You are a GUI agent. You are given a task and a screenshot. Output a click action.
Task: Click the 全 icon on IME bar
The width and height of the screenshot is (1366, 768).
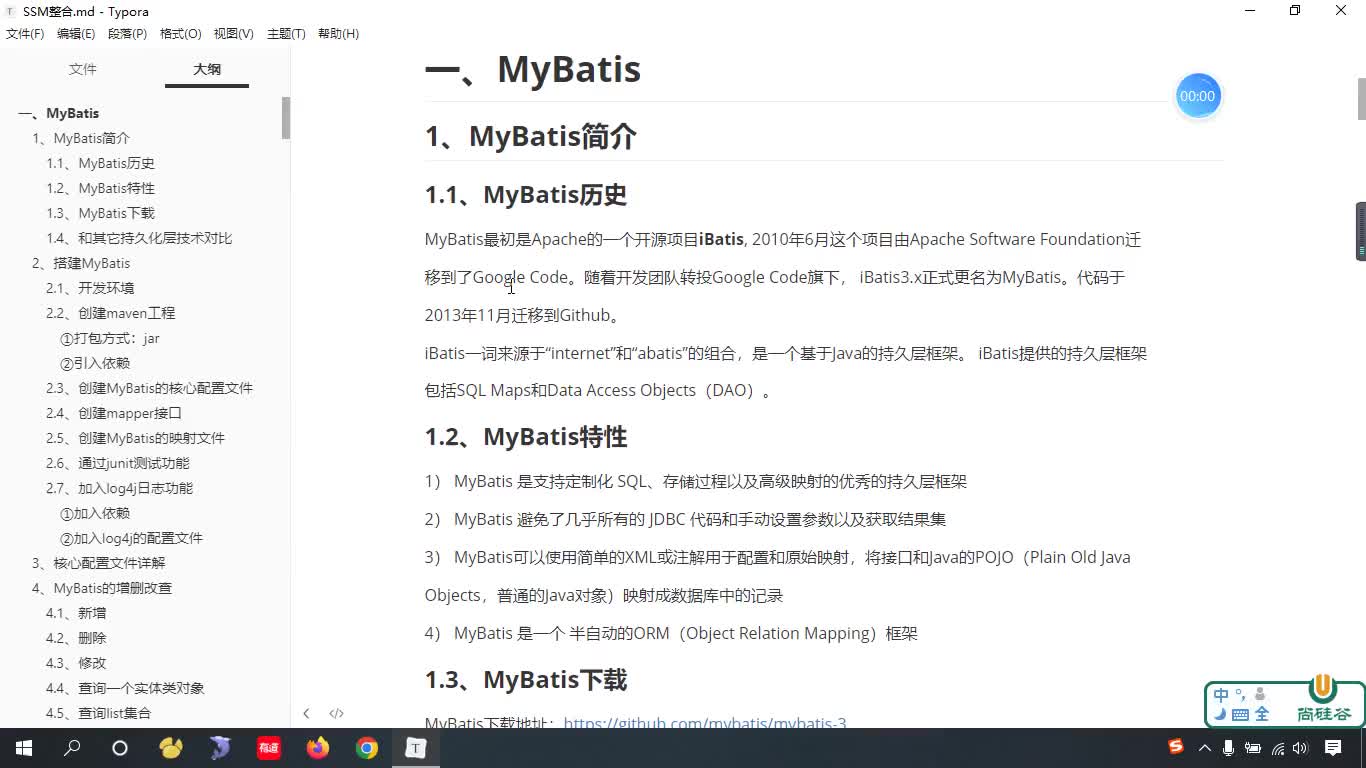[1261, 714]
